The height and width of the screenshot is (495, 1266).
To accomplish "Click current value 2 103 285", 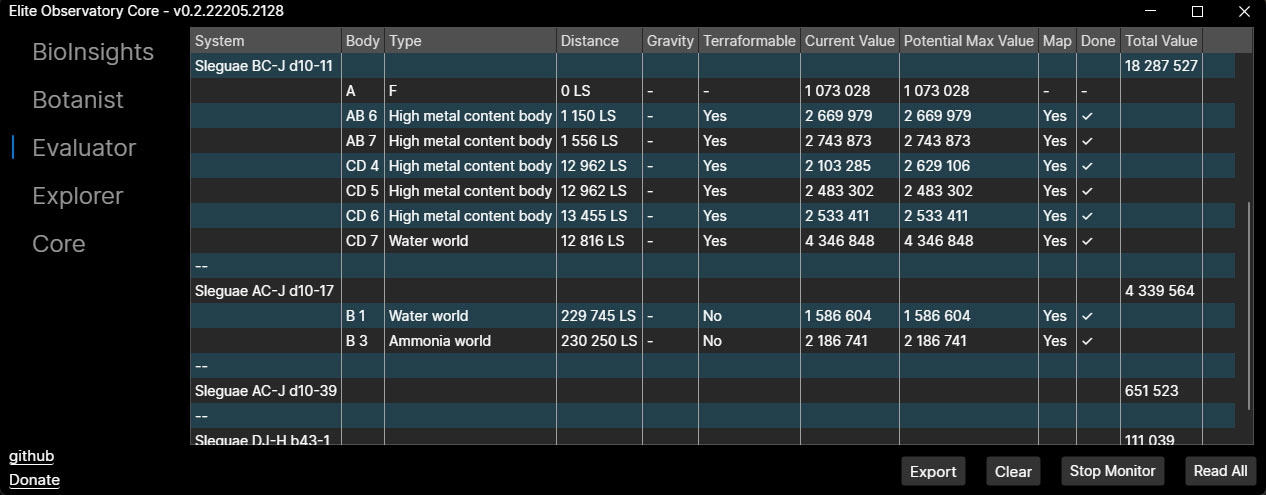I will pyautogui.click(x=838, y=166).
